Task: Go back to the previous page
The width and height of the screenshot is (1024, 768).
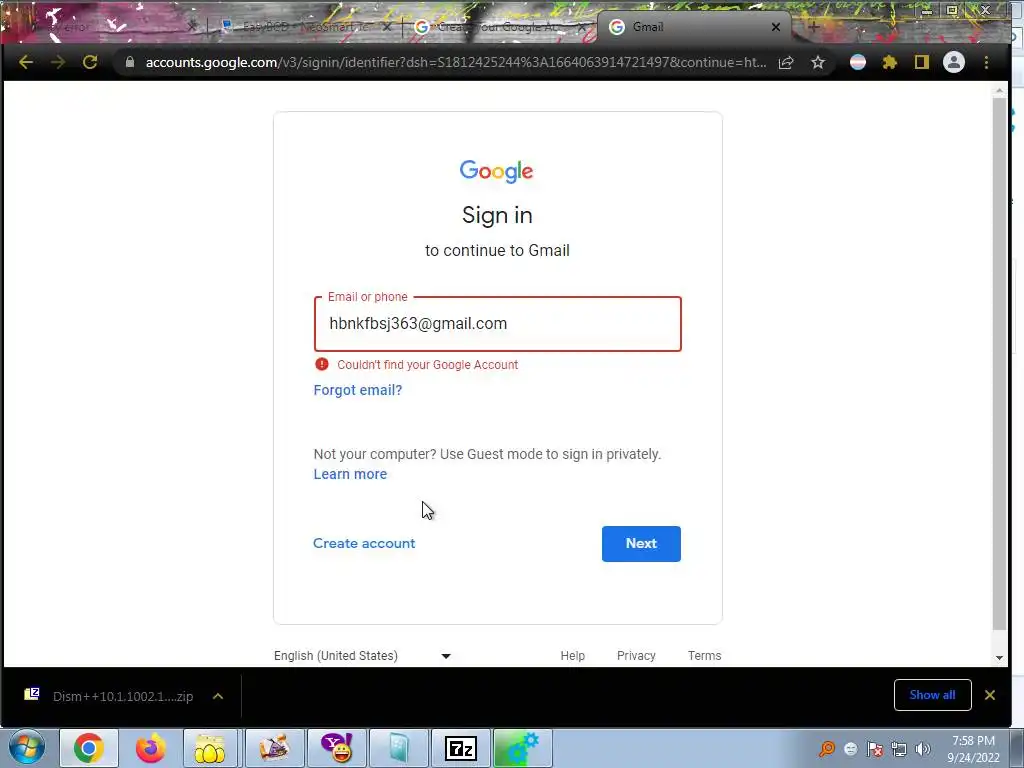Action: [x=26, y=62]
